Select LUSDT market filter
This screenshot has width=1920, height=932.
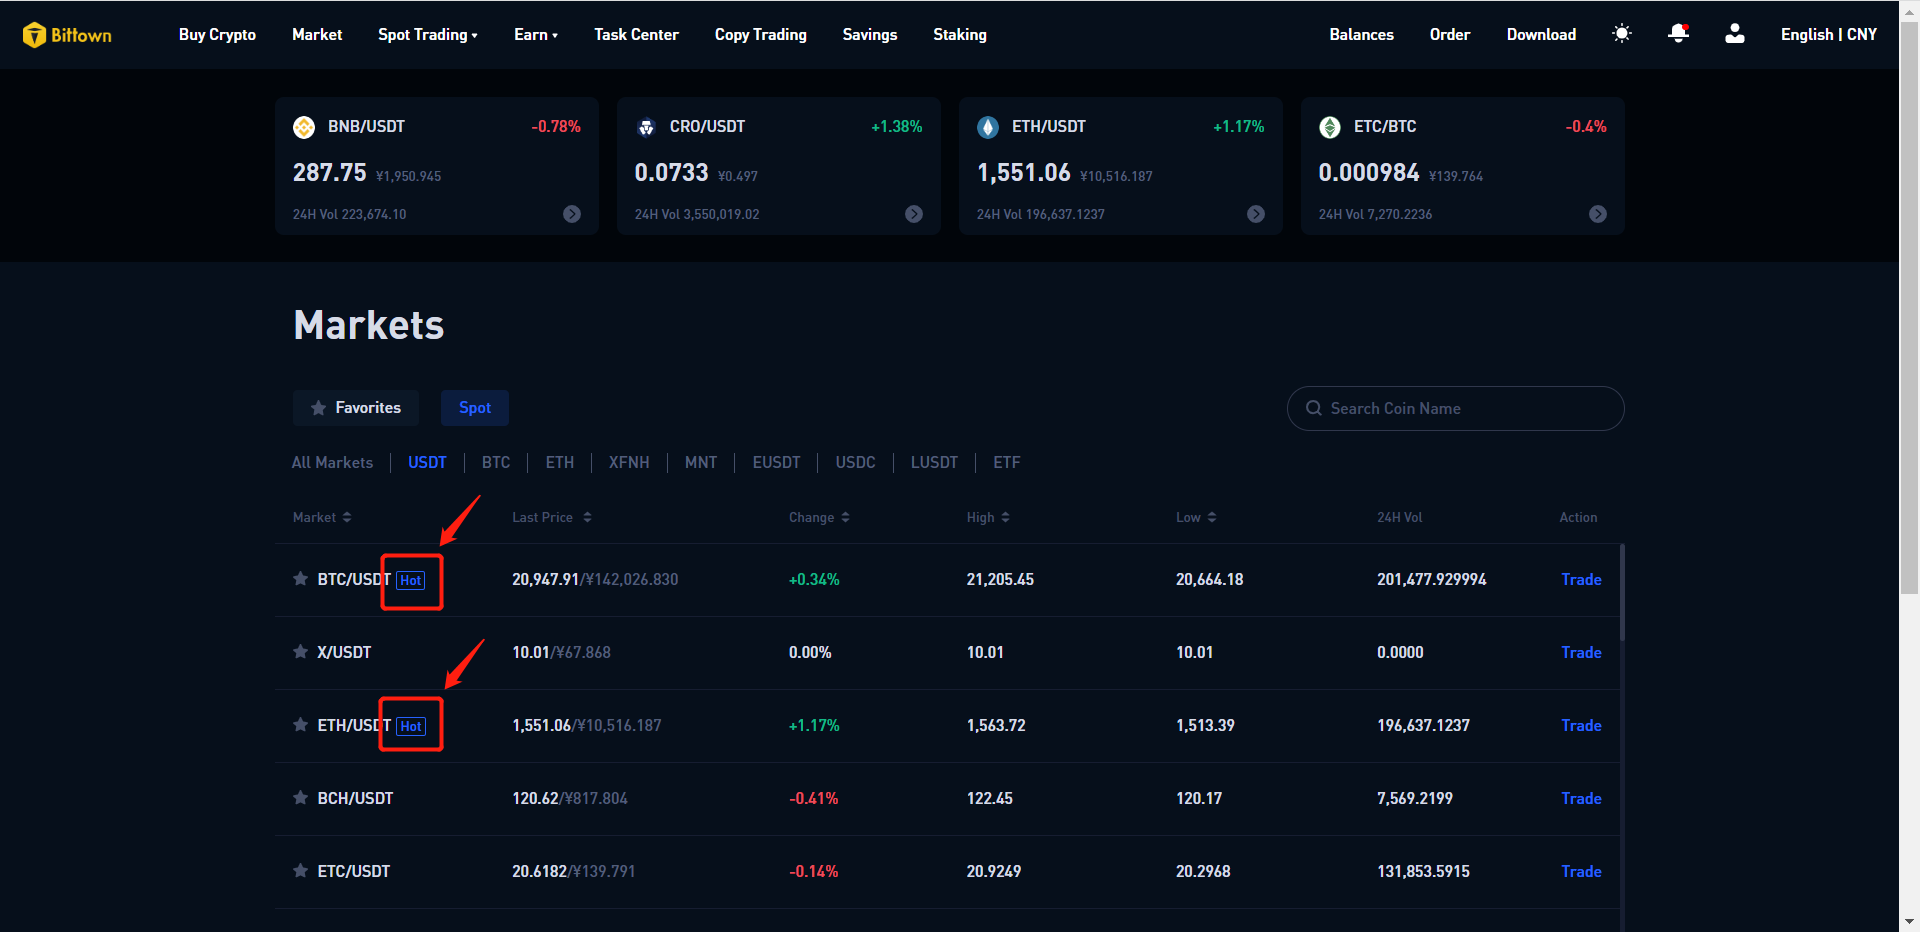934,463
